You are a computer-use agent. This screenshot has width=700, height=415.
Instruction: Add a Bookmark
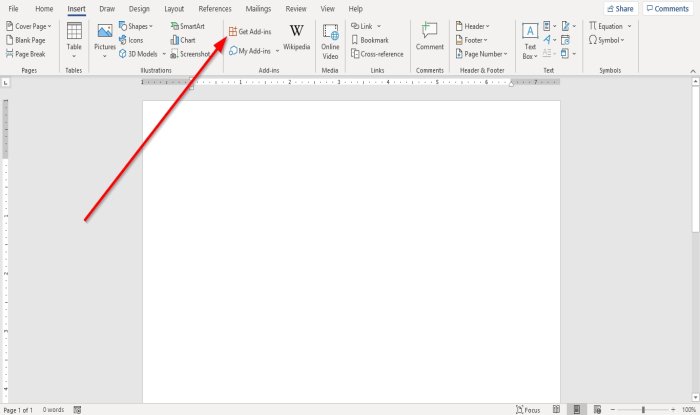(370, 40)
